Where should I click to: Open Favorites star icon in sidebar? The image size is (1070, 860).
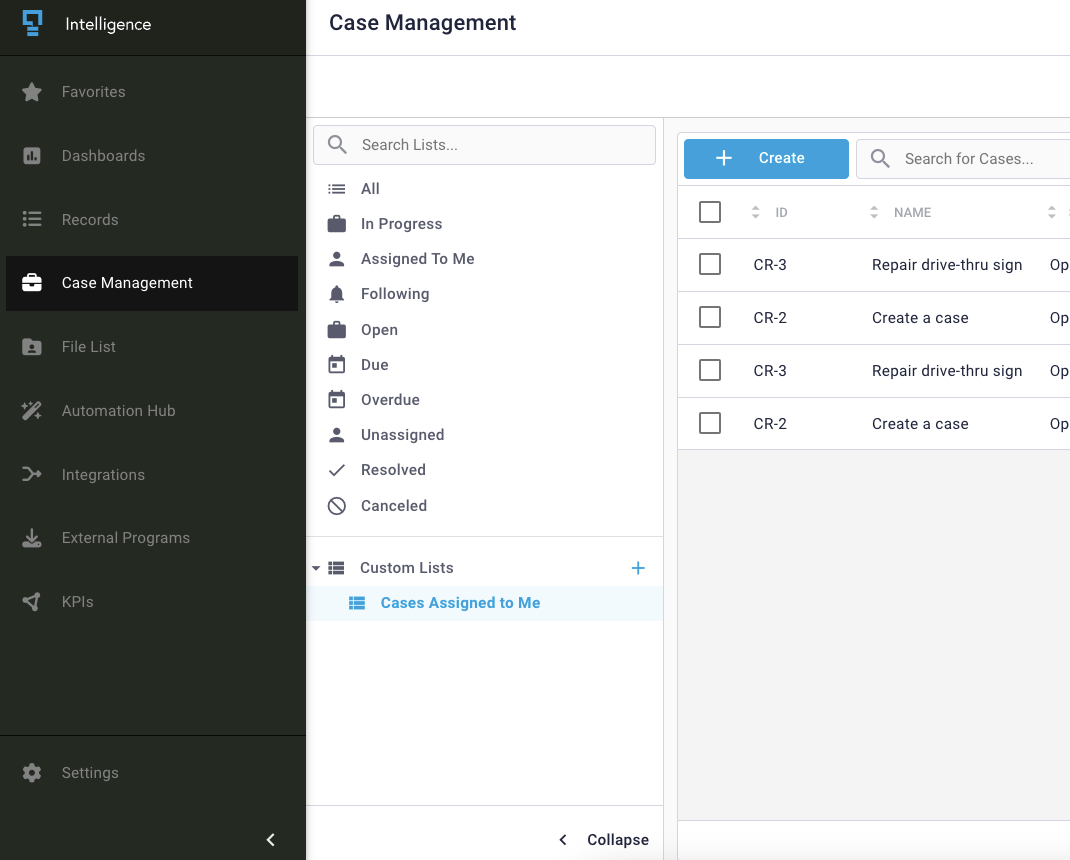pos(31,91)
